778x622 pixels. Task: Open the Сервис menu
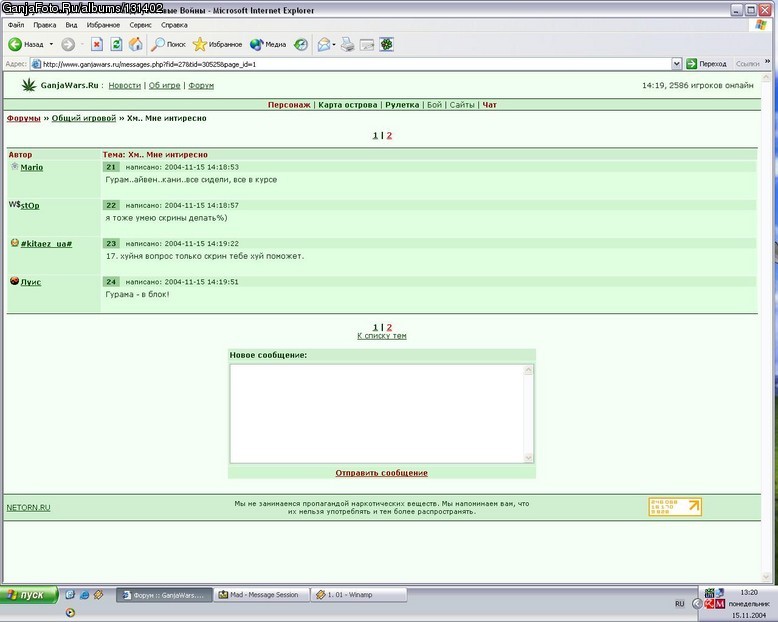(140, 25)
